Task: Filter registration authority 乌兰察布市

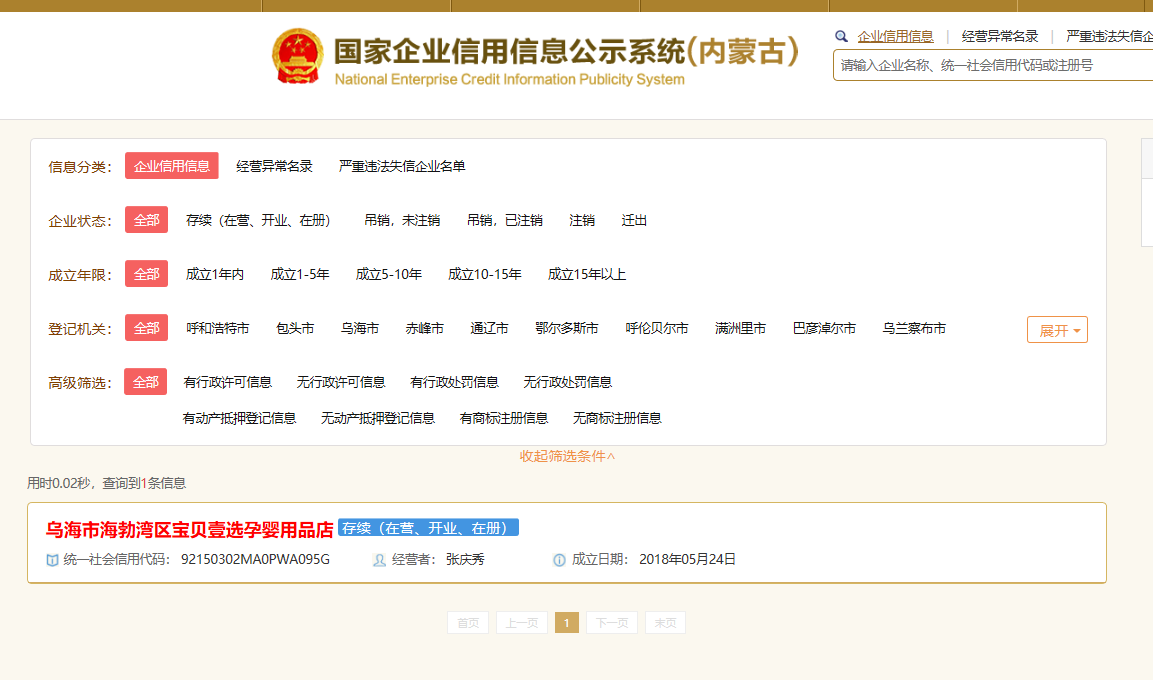Action: point(914,329)
